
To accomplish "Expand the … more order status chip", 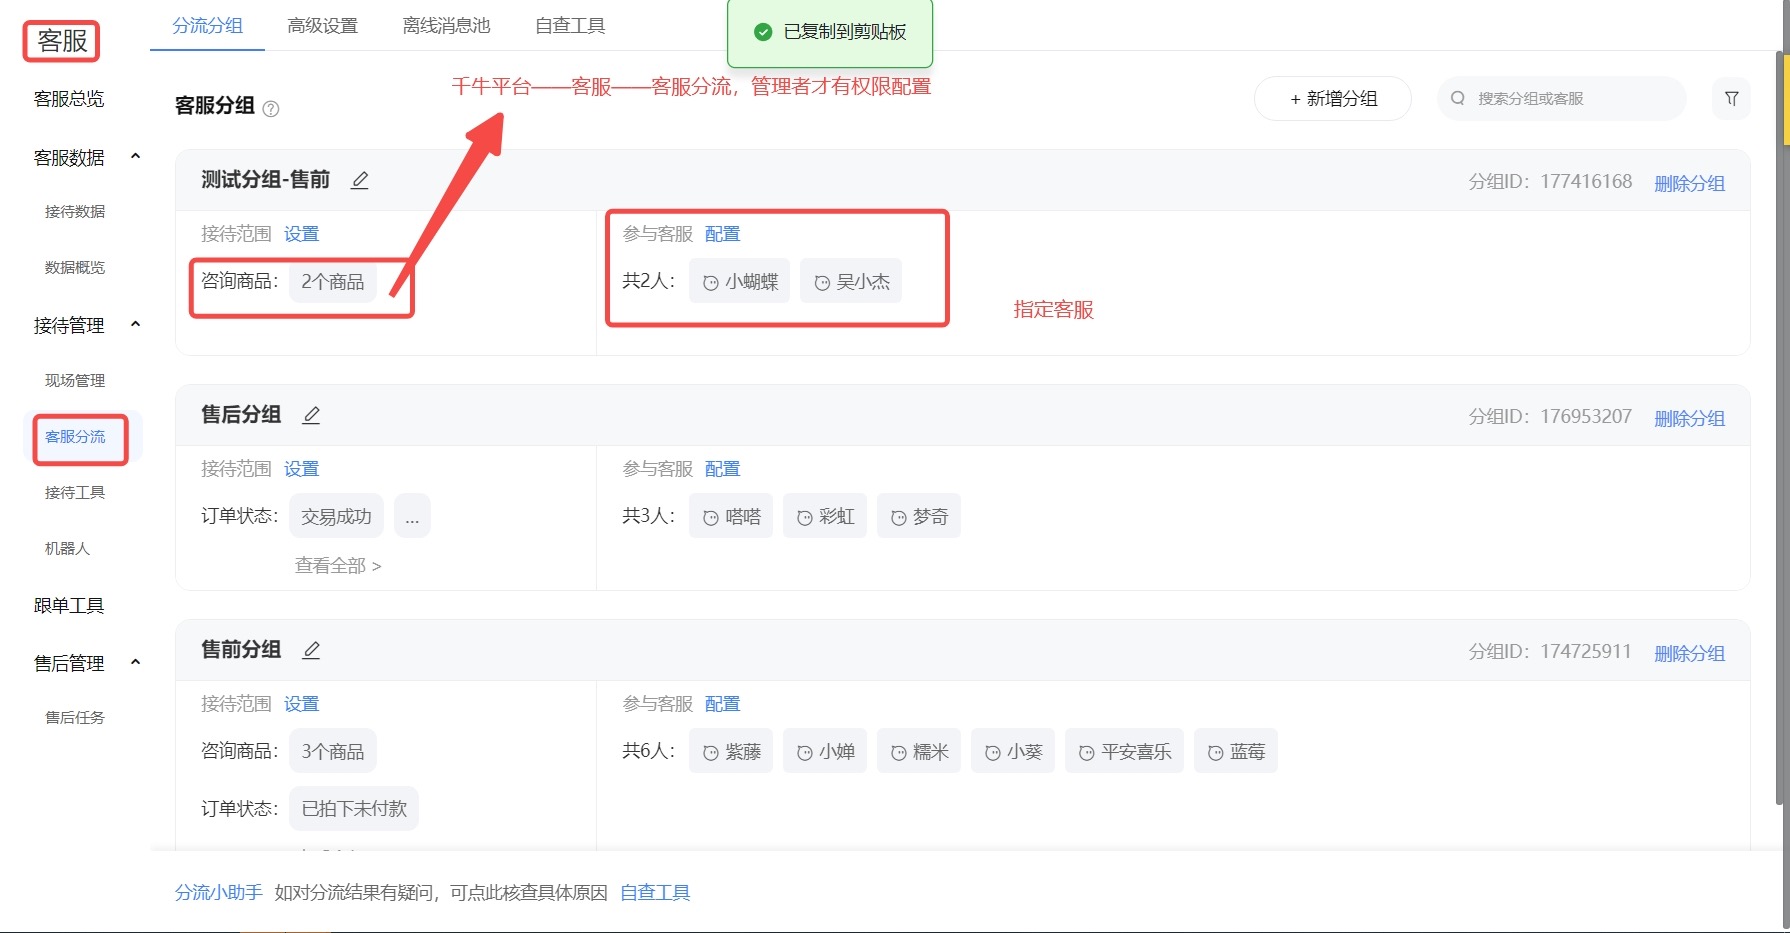I will 412,516.
